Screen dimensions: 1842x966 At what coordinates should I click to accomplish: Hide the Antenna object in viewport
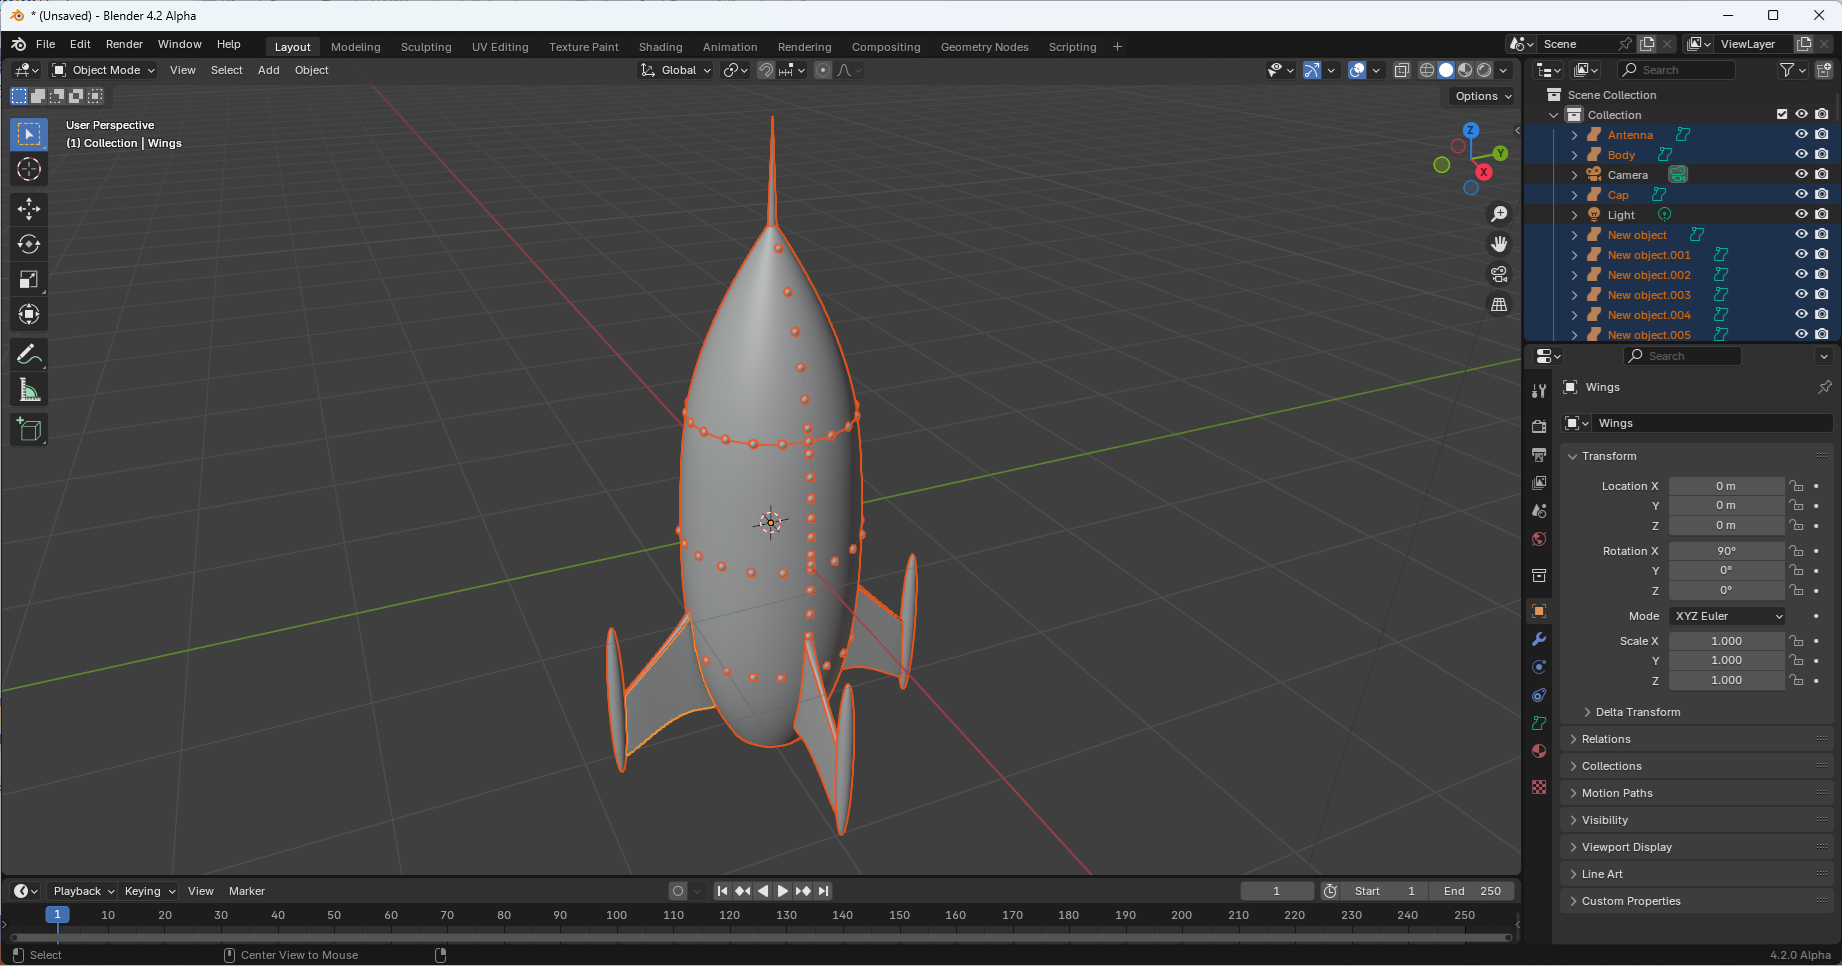point(1801,134)
